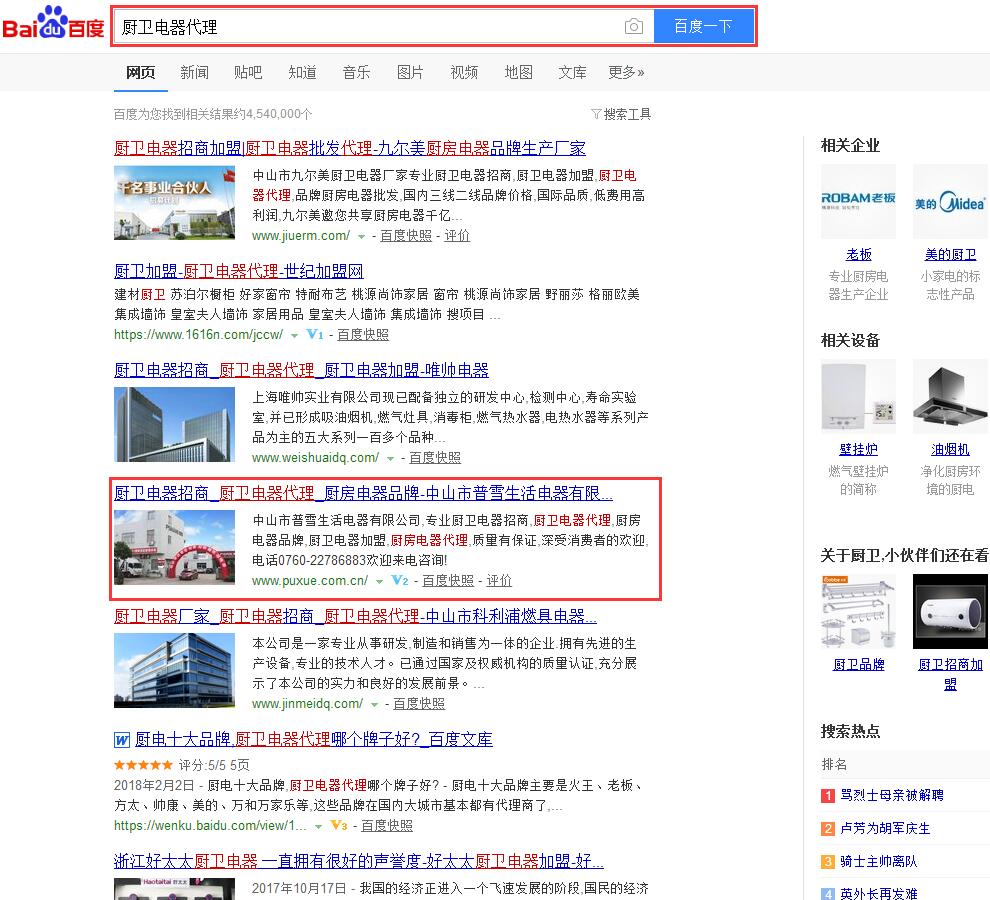990x900 pixels.
Task: Expand the 更多» menu in the nav tabs
Action: point(626,72)
